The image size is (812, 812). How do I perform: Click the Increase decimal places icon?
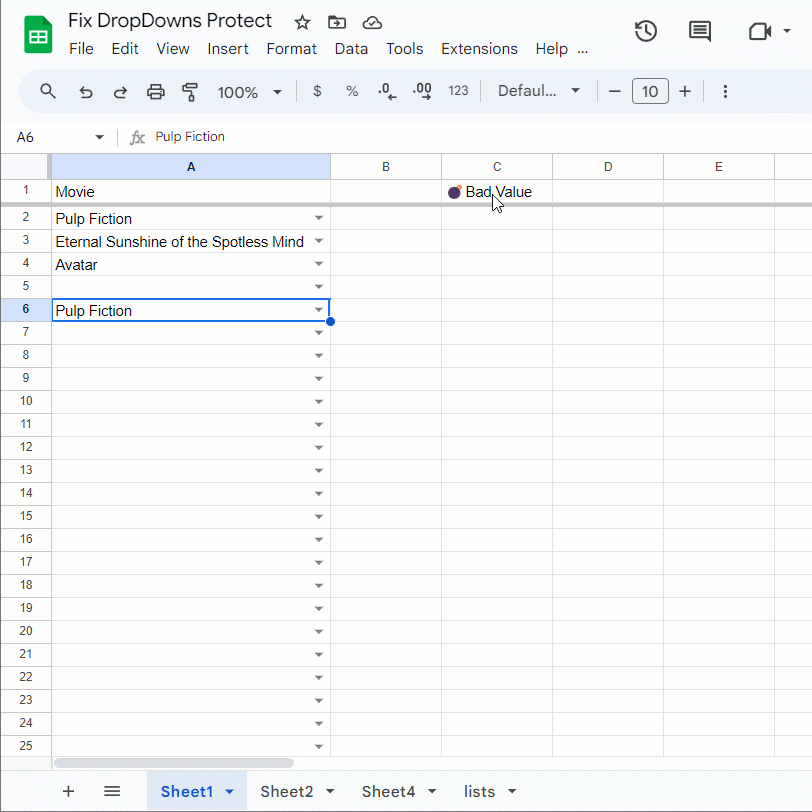pos(421,91)
